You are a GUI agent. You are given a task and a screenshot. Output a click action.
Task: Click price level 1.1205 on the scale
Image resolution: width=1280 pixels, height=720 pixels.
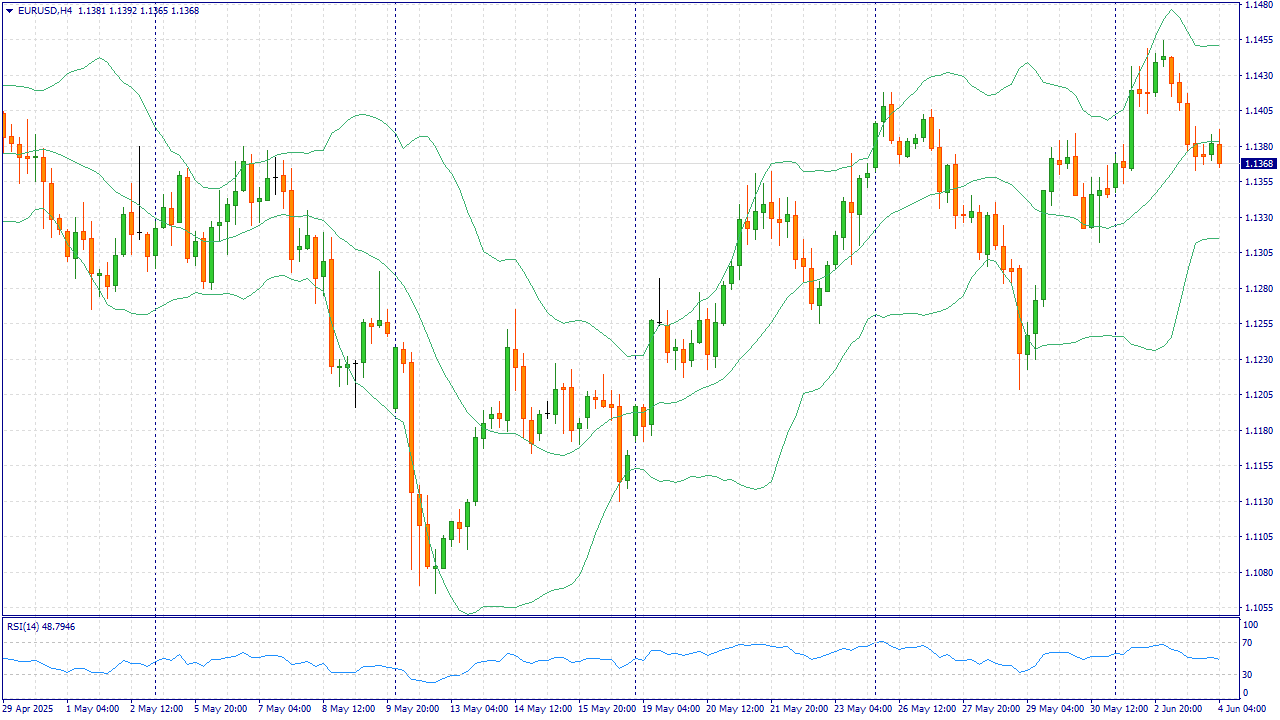pyautogui.click(x=1259, y=395)
